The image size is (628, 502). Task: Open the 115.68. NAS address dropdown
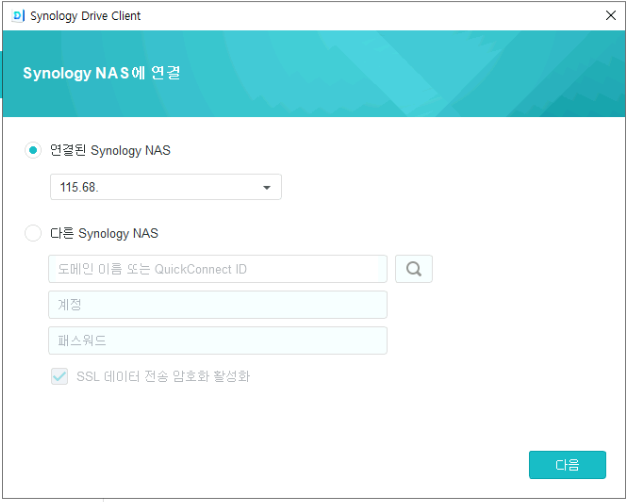click(166, 187)
